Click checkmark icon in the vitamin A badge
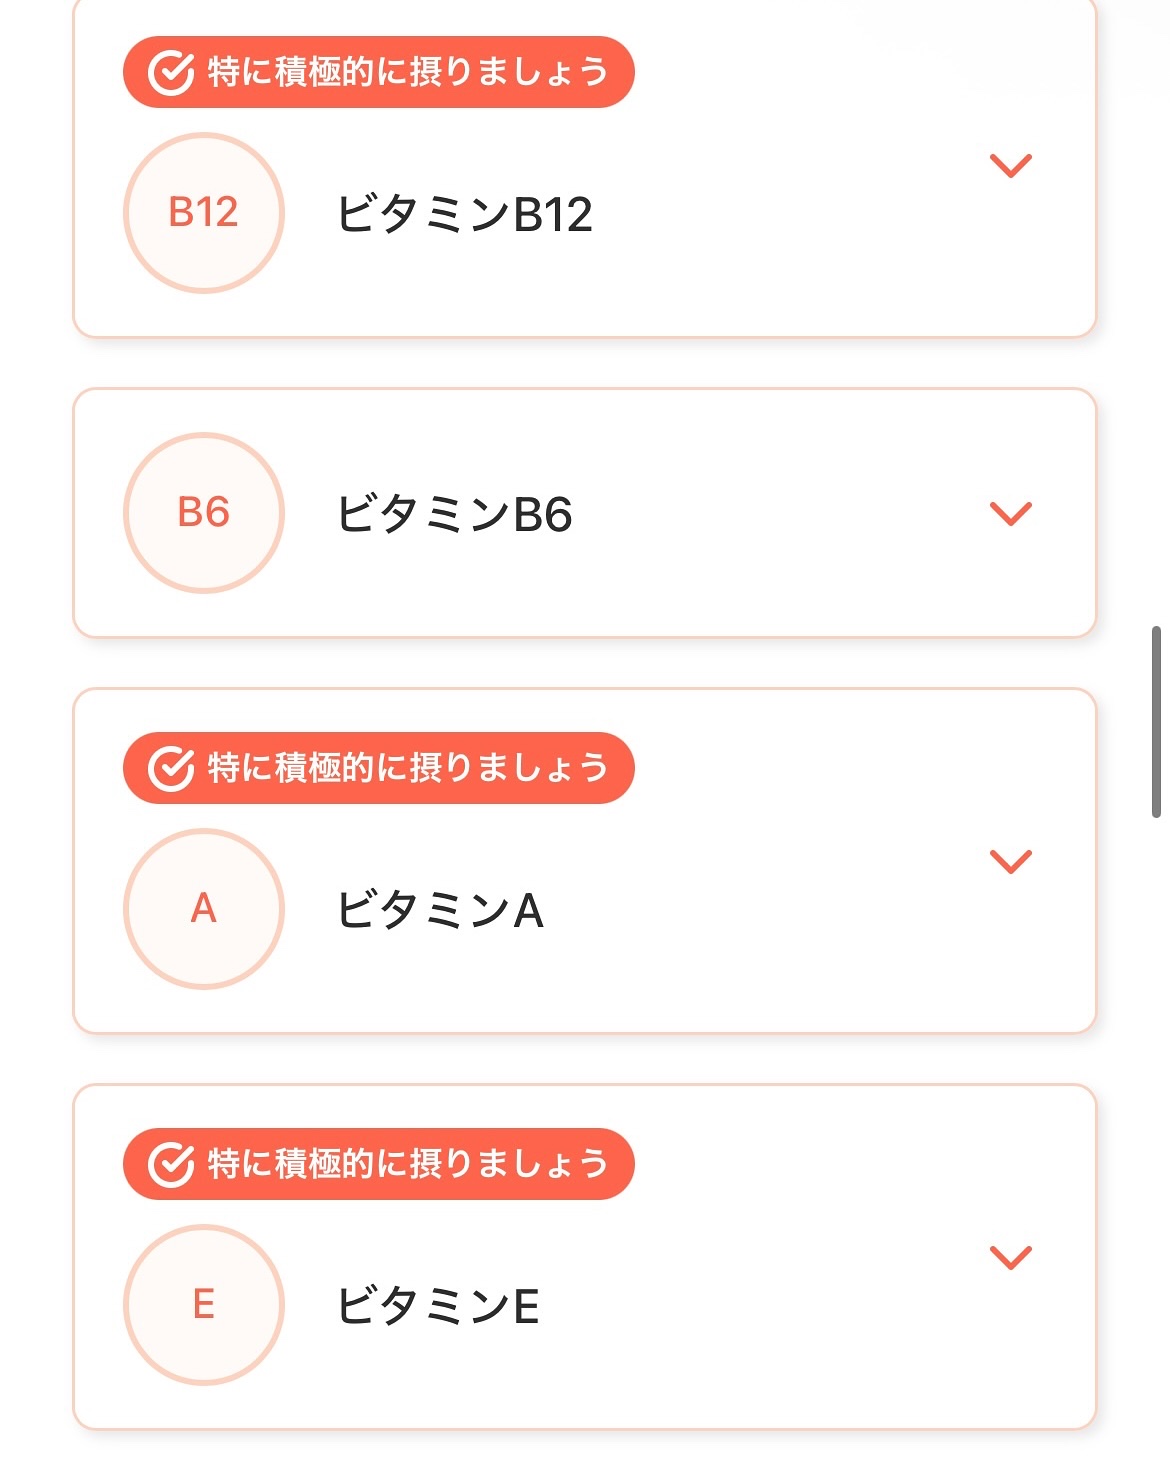Screen dimensions: 1170x1462 (170, 768)
